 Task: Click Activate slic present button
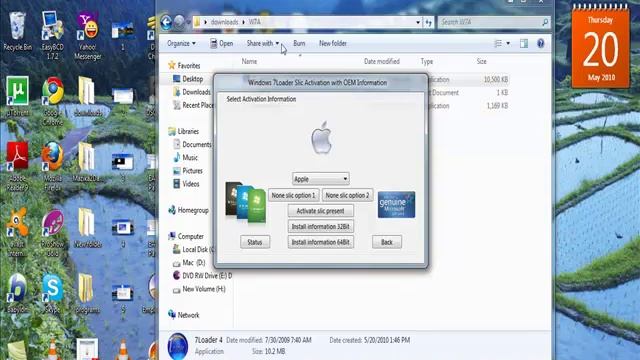pyautogui.click(x=320, y=211)
